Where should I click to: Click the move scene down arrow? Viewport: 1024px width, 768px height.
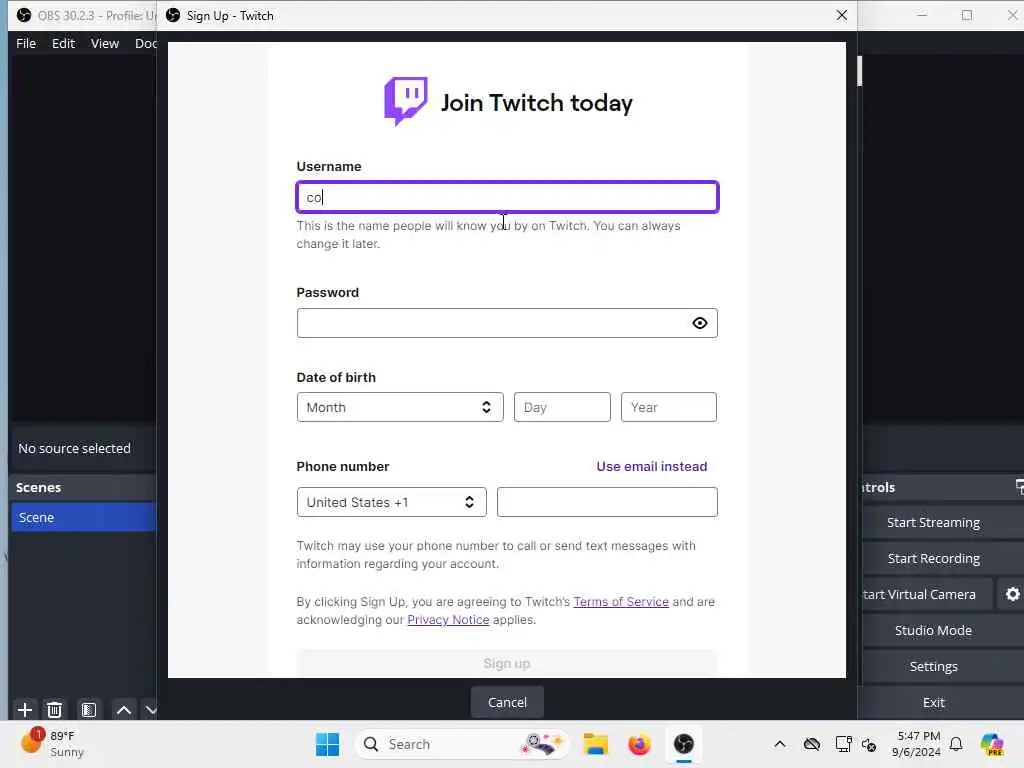pos(151,709)
